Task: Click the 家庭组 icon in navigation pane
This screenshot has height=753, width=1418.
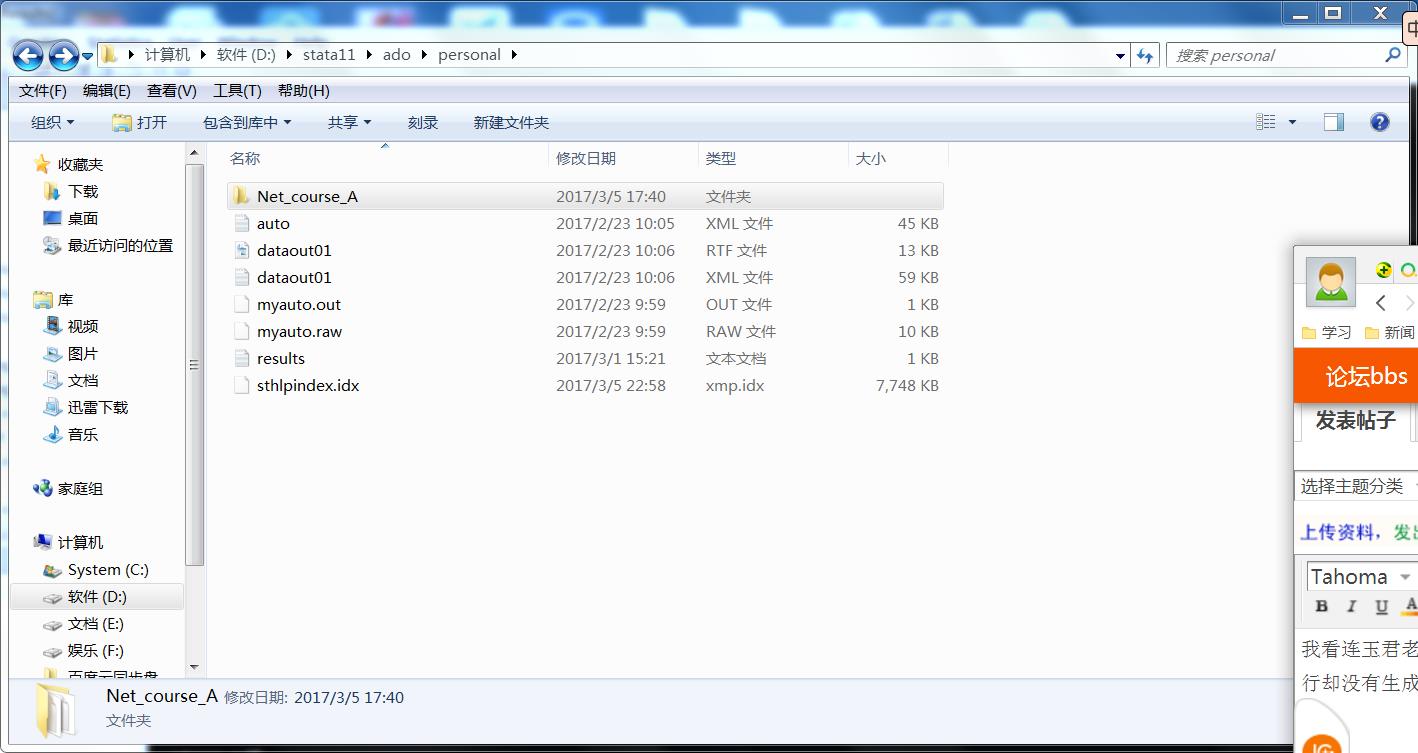Action: click(x=42, y=488)
